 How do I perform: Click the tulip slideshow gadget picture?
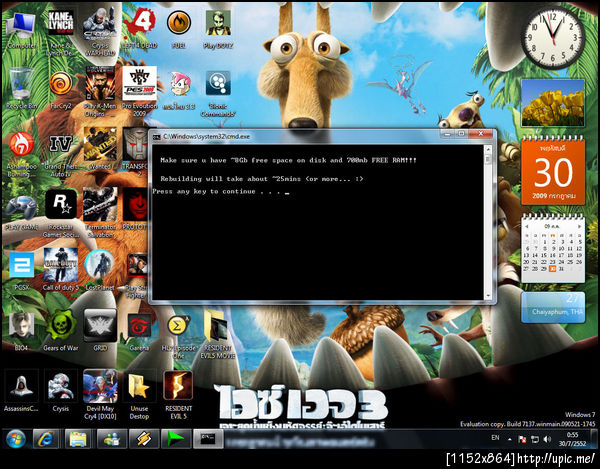point(553,103)
